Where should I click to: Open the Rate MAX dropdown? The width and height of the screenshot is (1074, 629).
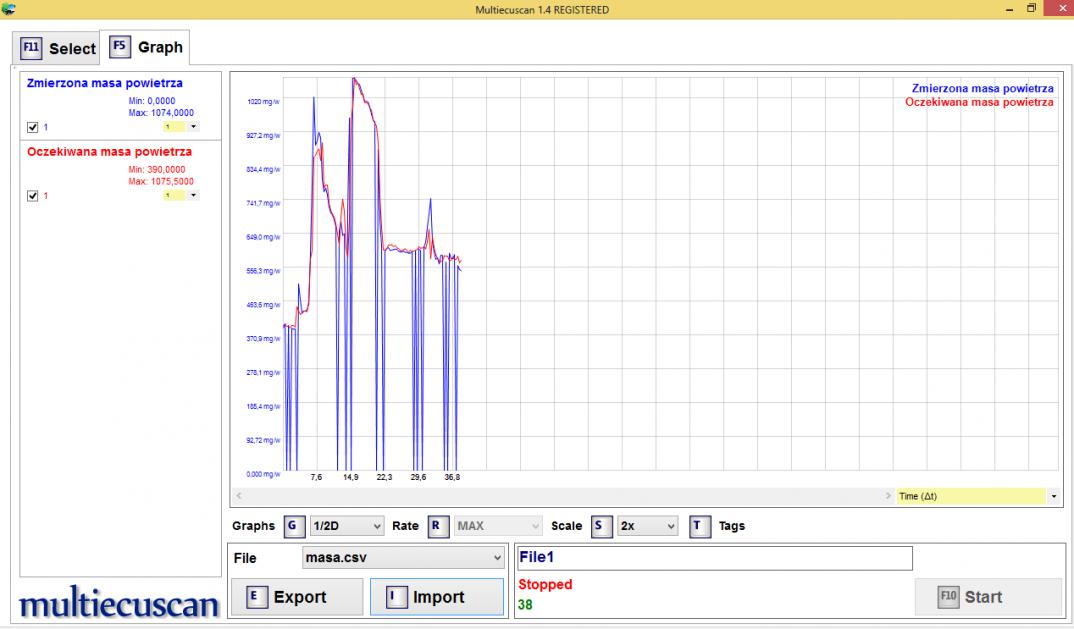click(x=498, y=526)
